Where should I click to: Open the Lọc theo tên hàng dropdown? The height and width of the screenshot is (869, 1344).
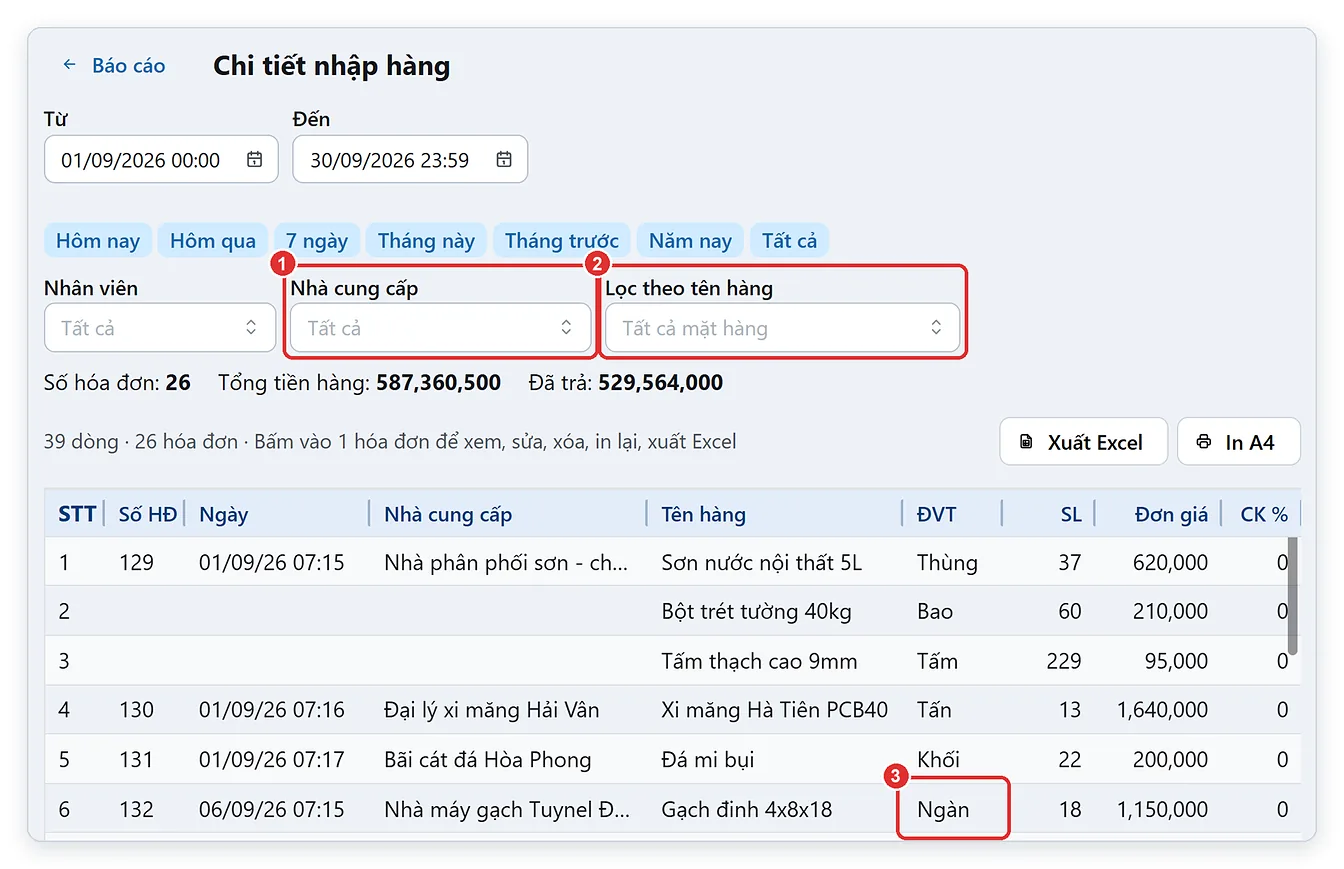click(x=782, y=328)
